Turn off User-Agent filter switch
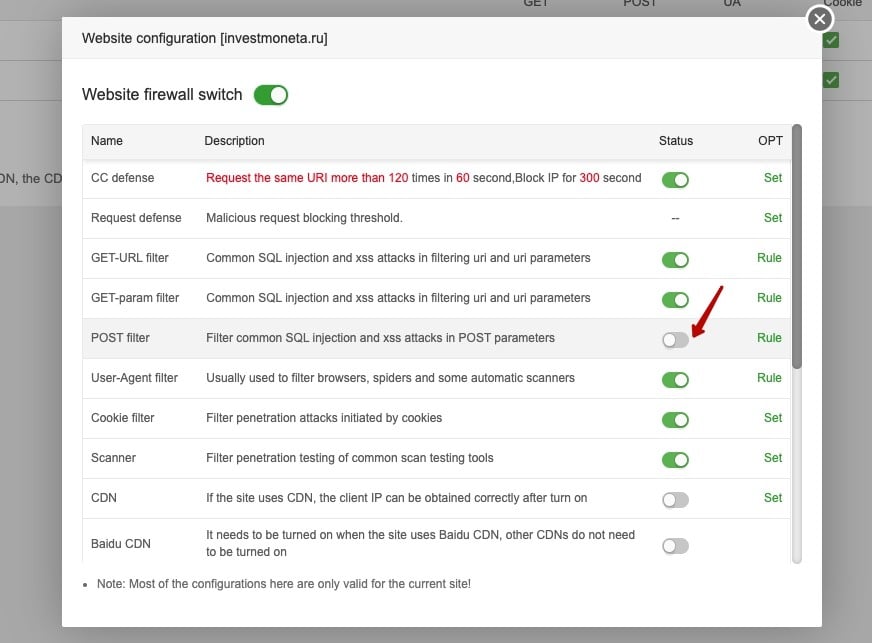 (x=675, y=380)
